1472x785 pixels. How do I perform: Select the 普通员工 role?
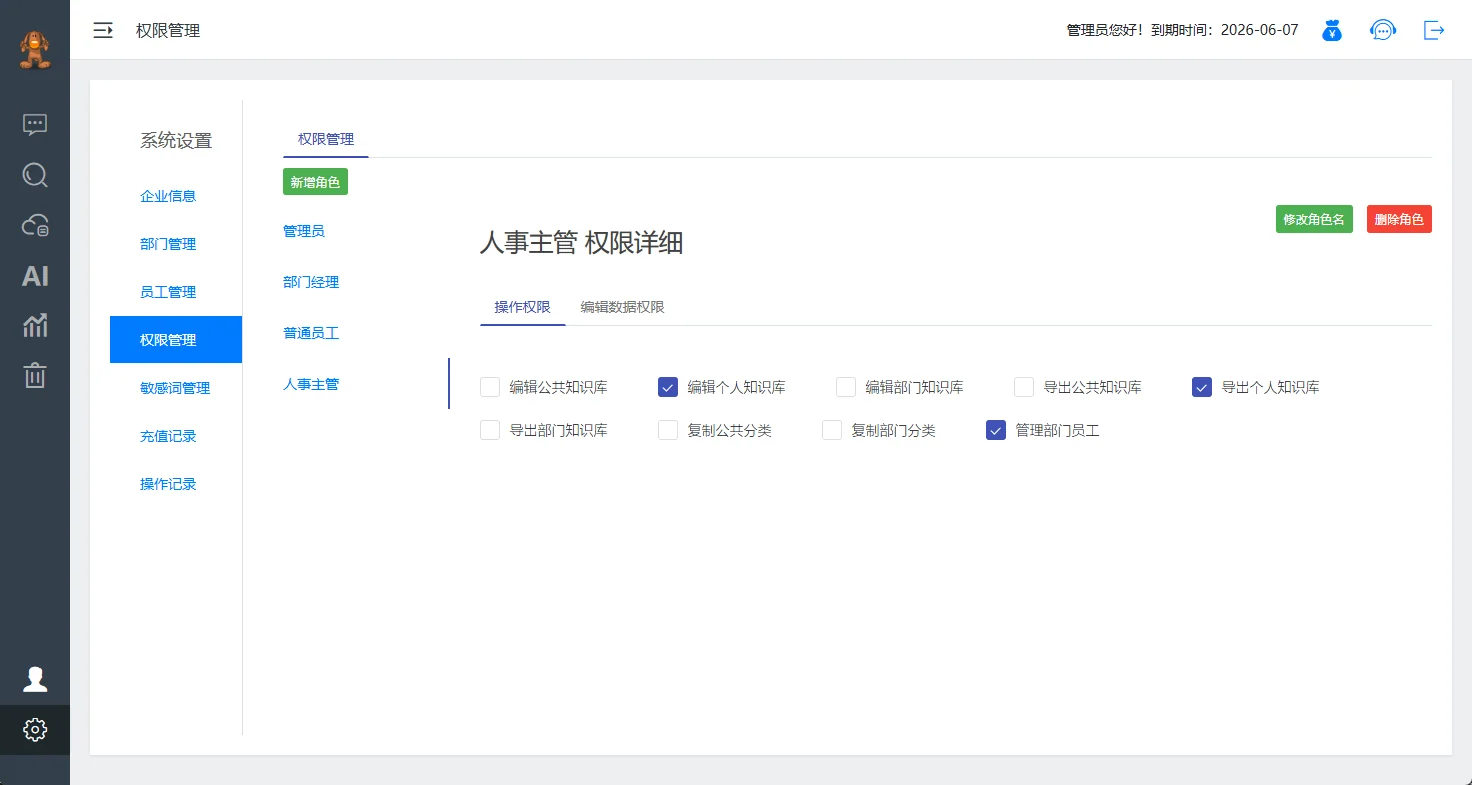point(311,333)
